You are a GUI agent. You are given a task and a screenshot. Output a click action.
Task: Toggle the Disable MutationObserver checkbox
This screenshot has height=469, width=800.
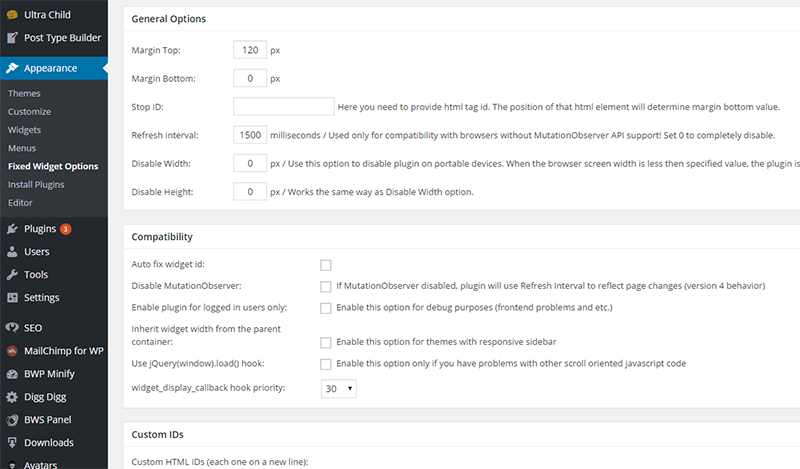326,287
